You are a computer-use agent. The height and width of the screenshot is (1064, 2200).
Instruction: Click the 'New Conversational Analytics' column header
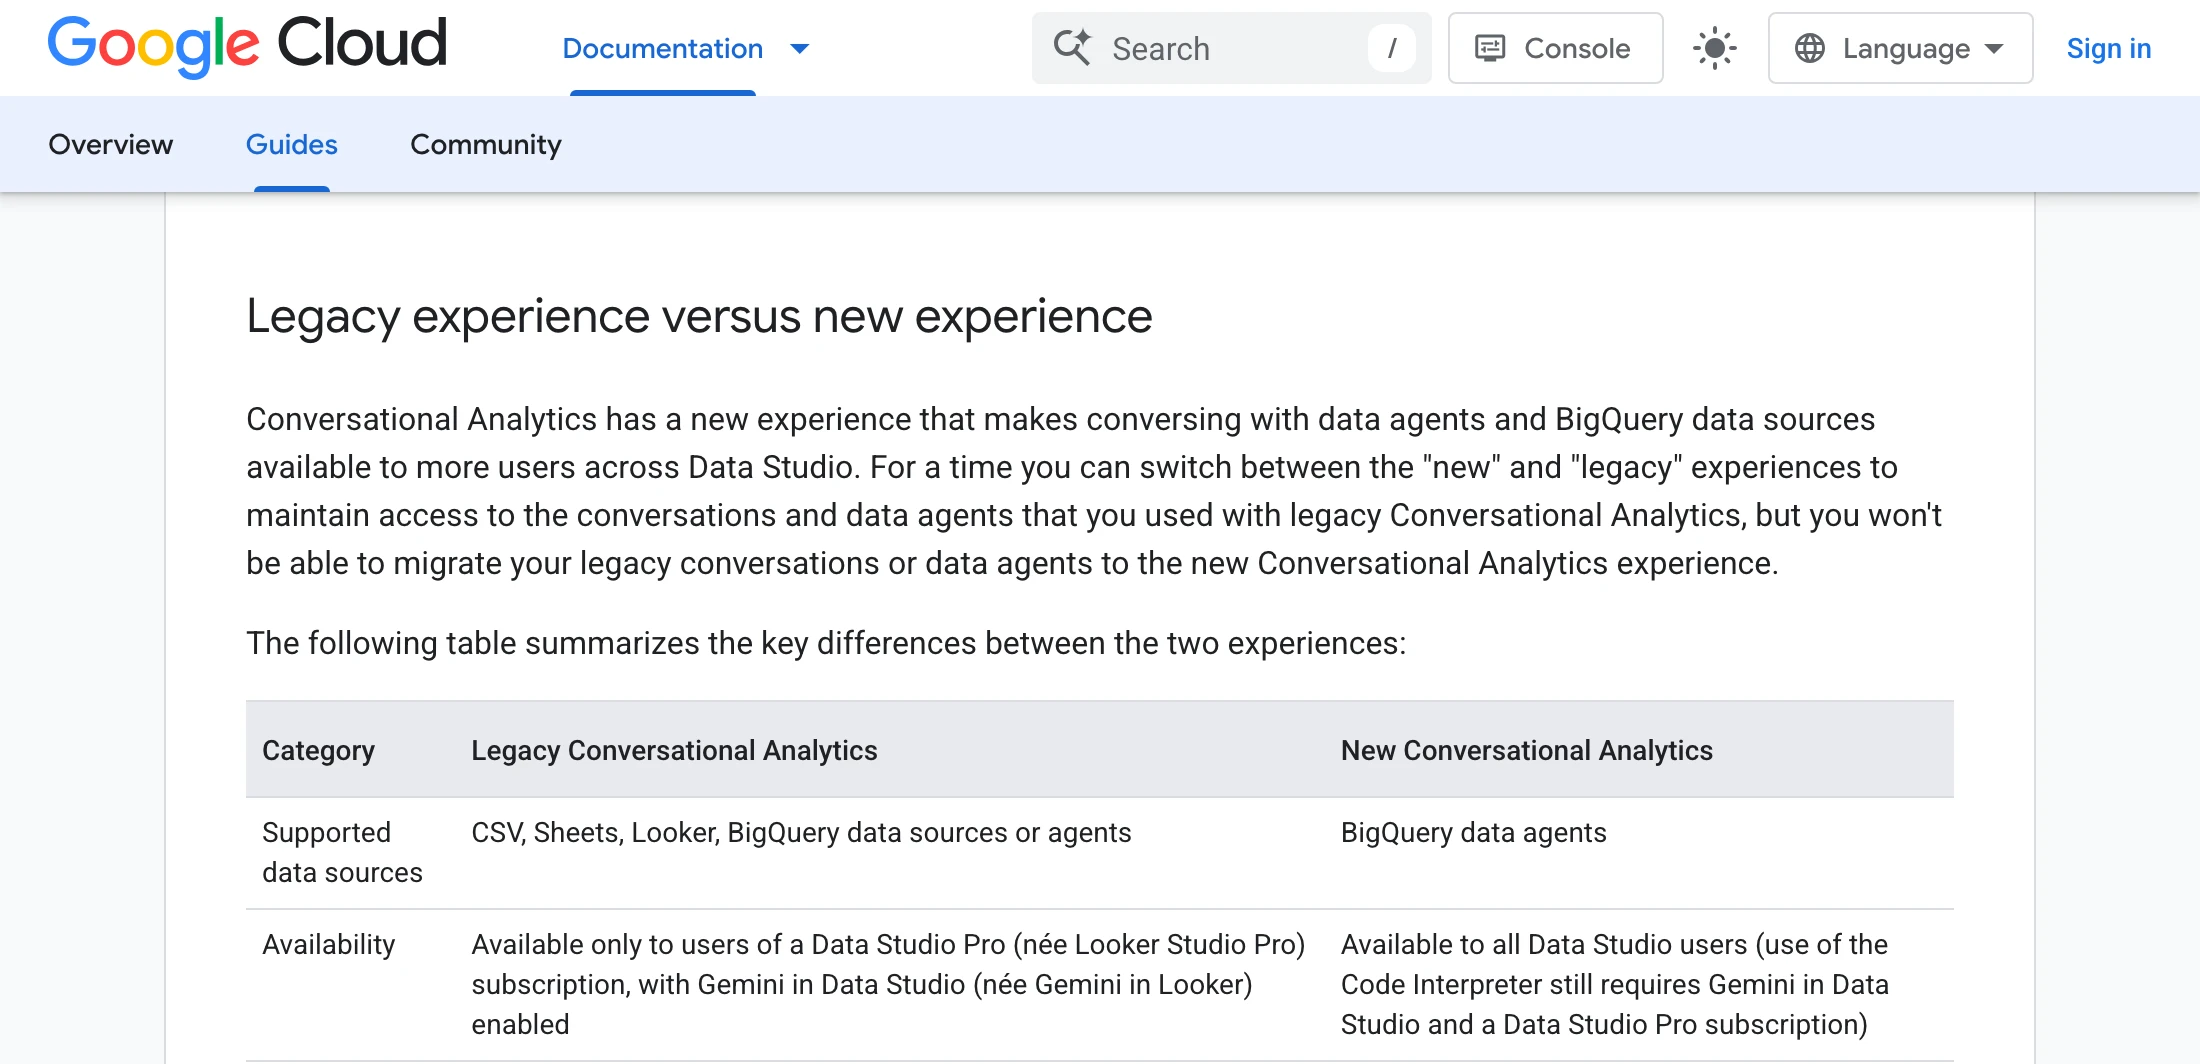point(1526,750)
